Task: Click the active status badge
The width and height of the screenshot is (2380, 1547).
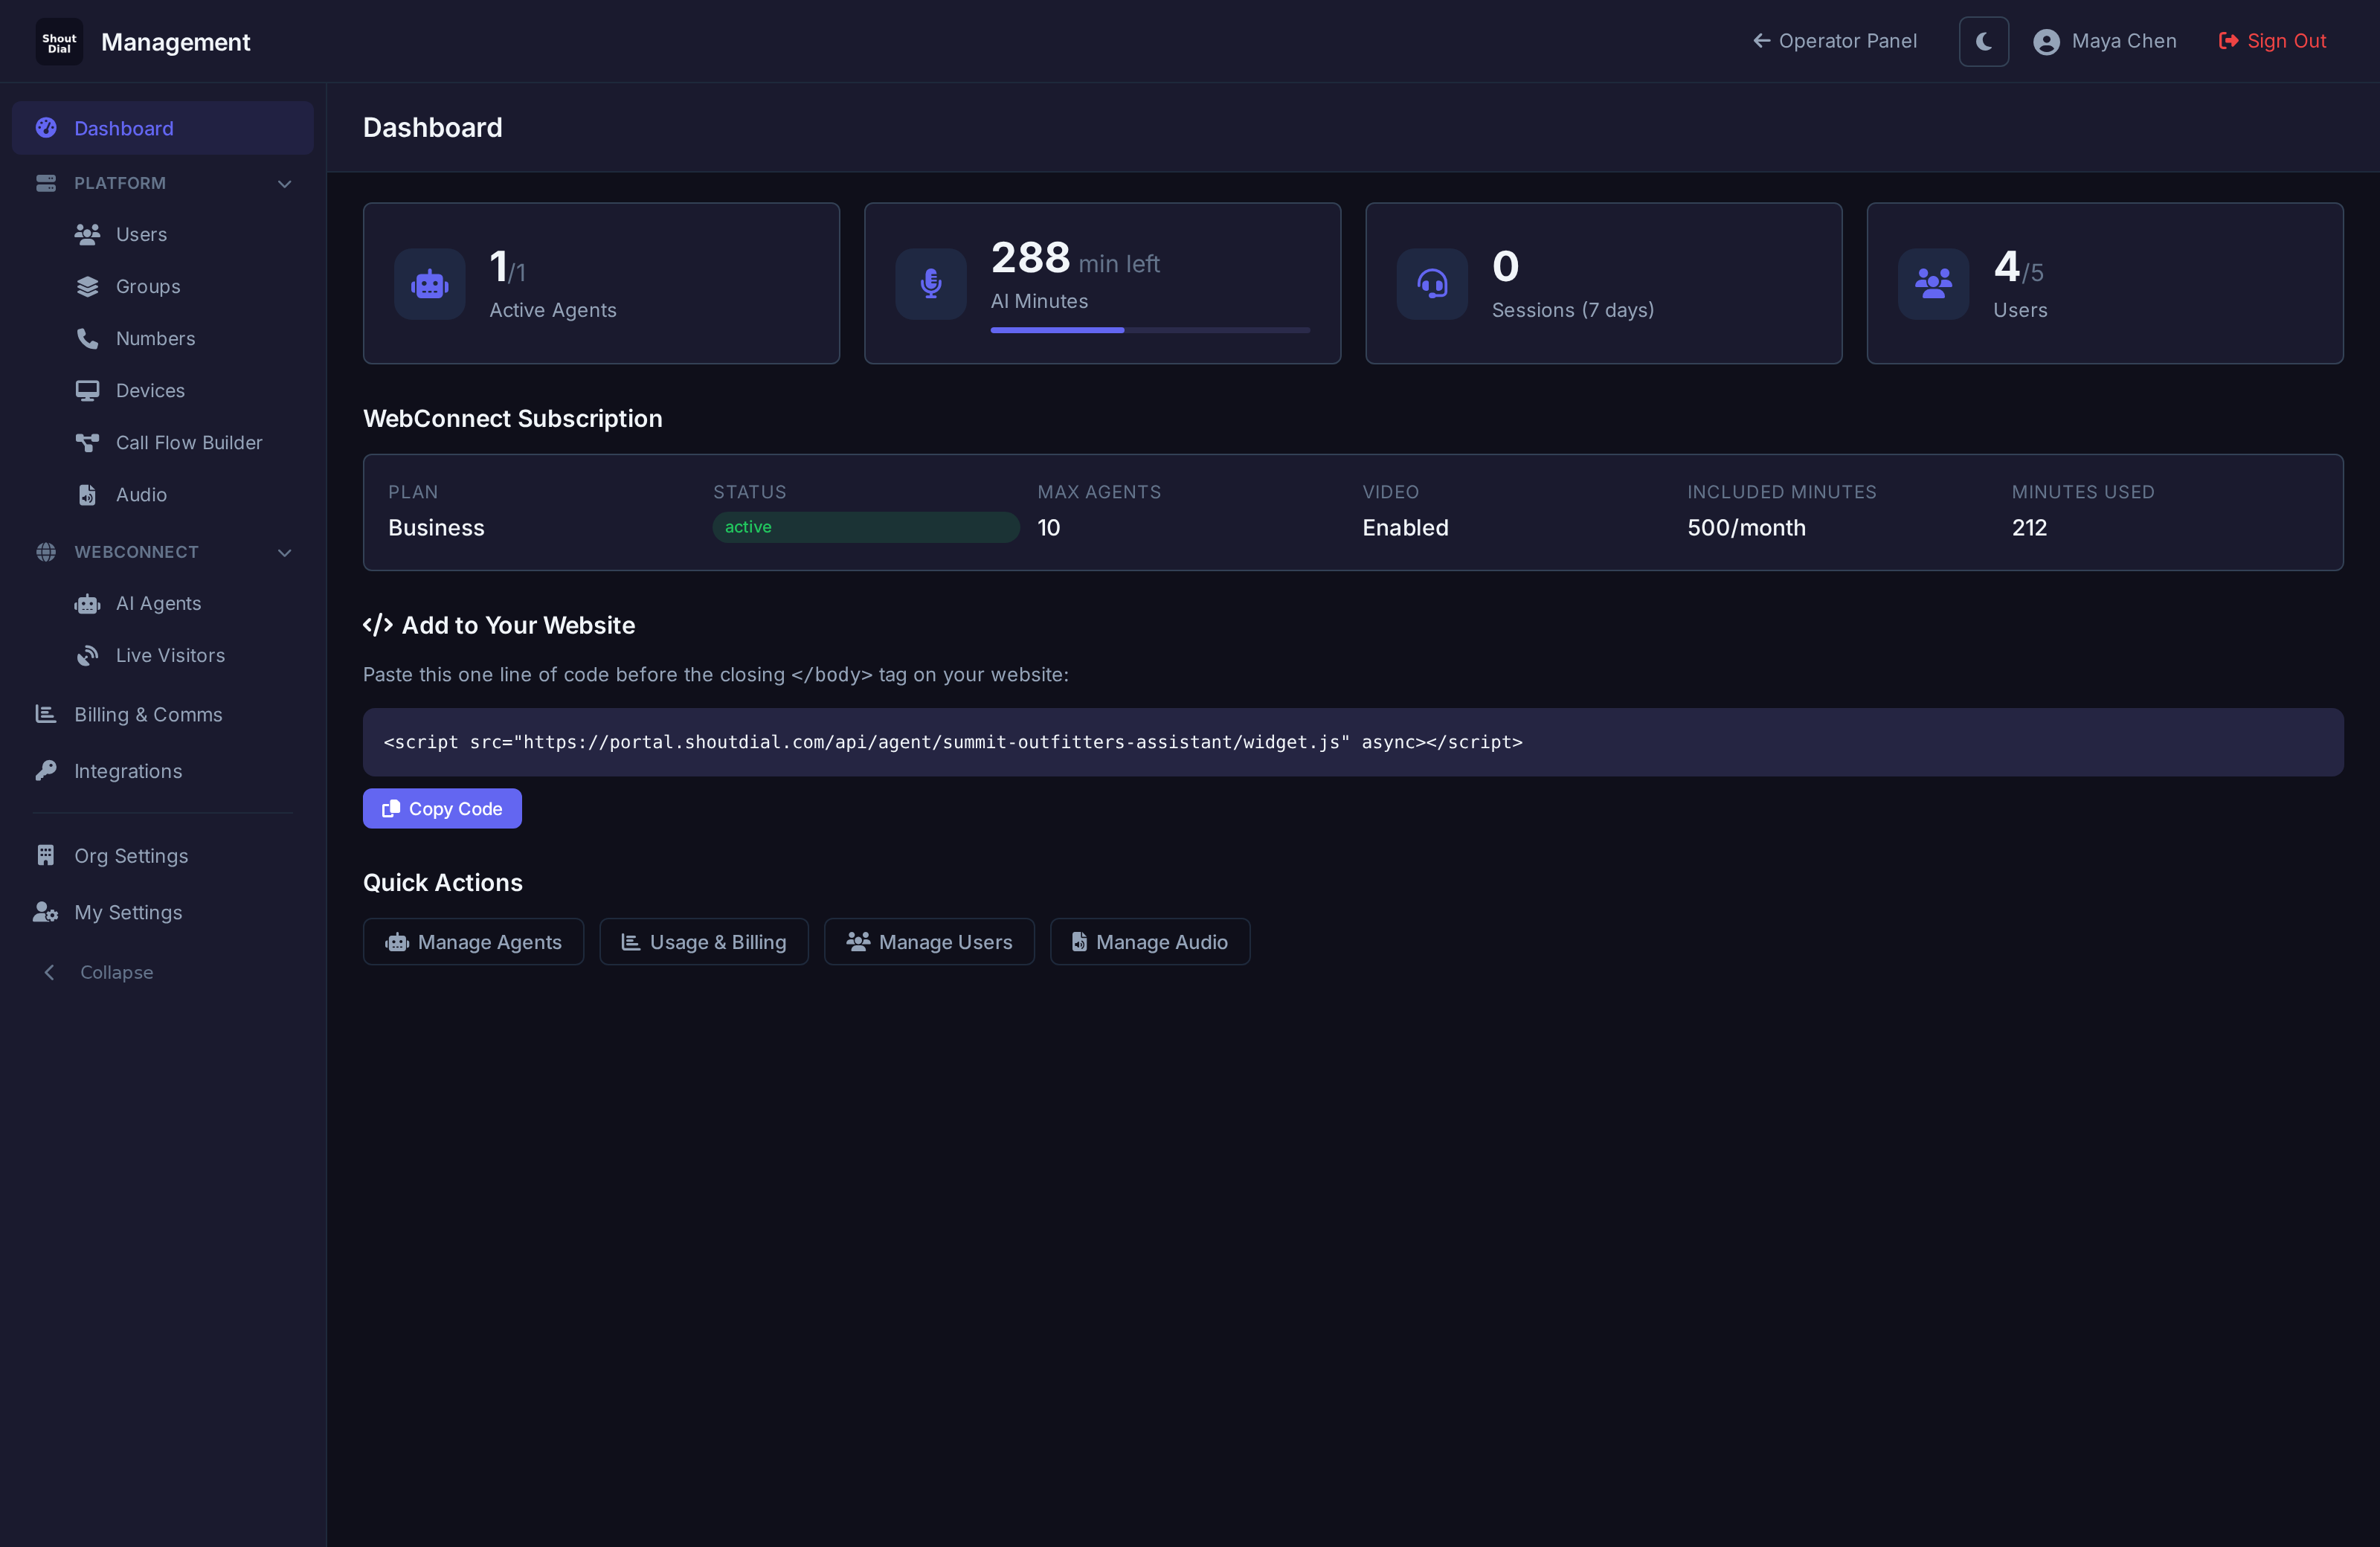Action: [x=866, y=527]
